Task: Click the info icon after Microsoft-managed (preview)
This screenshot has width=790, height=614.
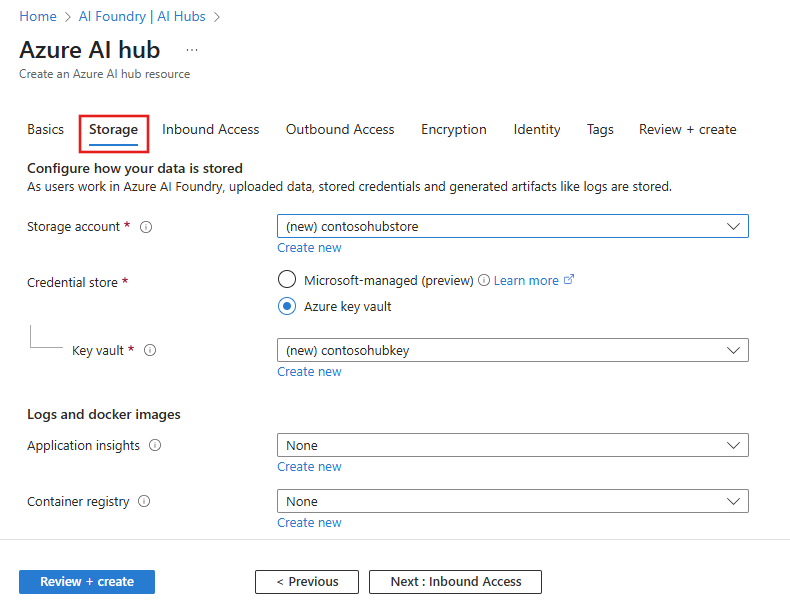Action: coord(484,281)
